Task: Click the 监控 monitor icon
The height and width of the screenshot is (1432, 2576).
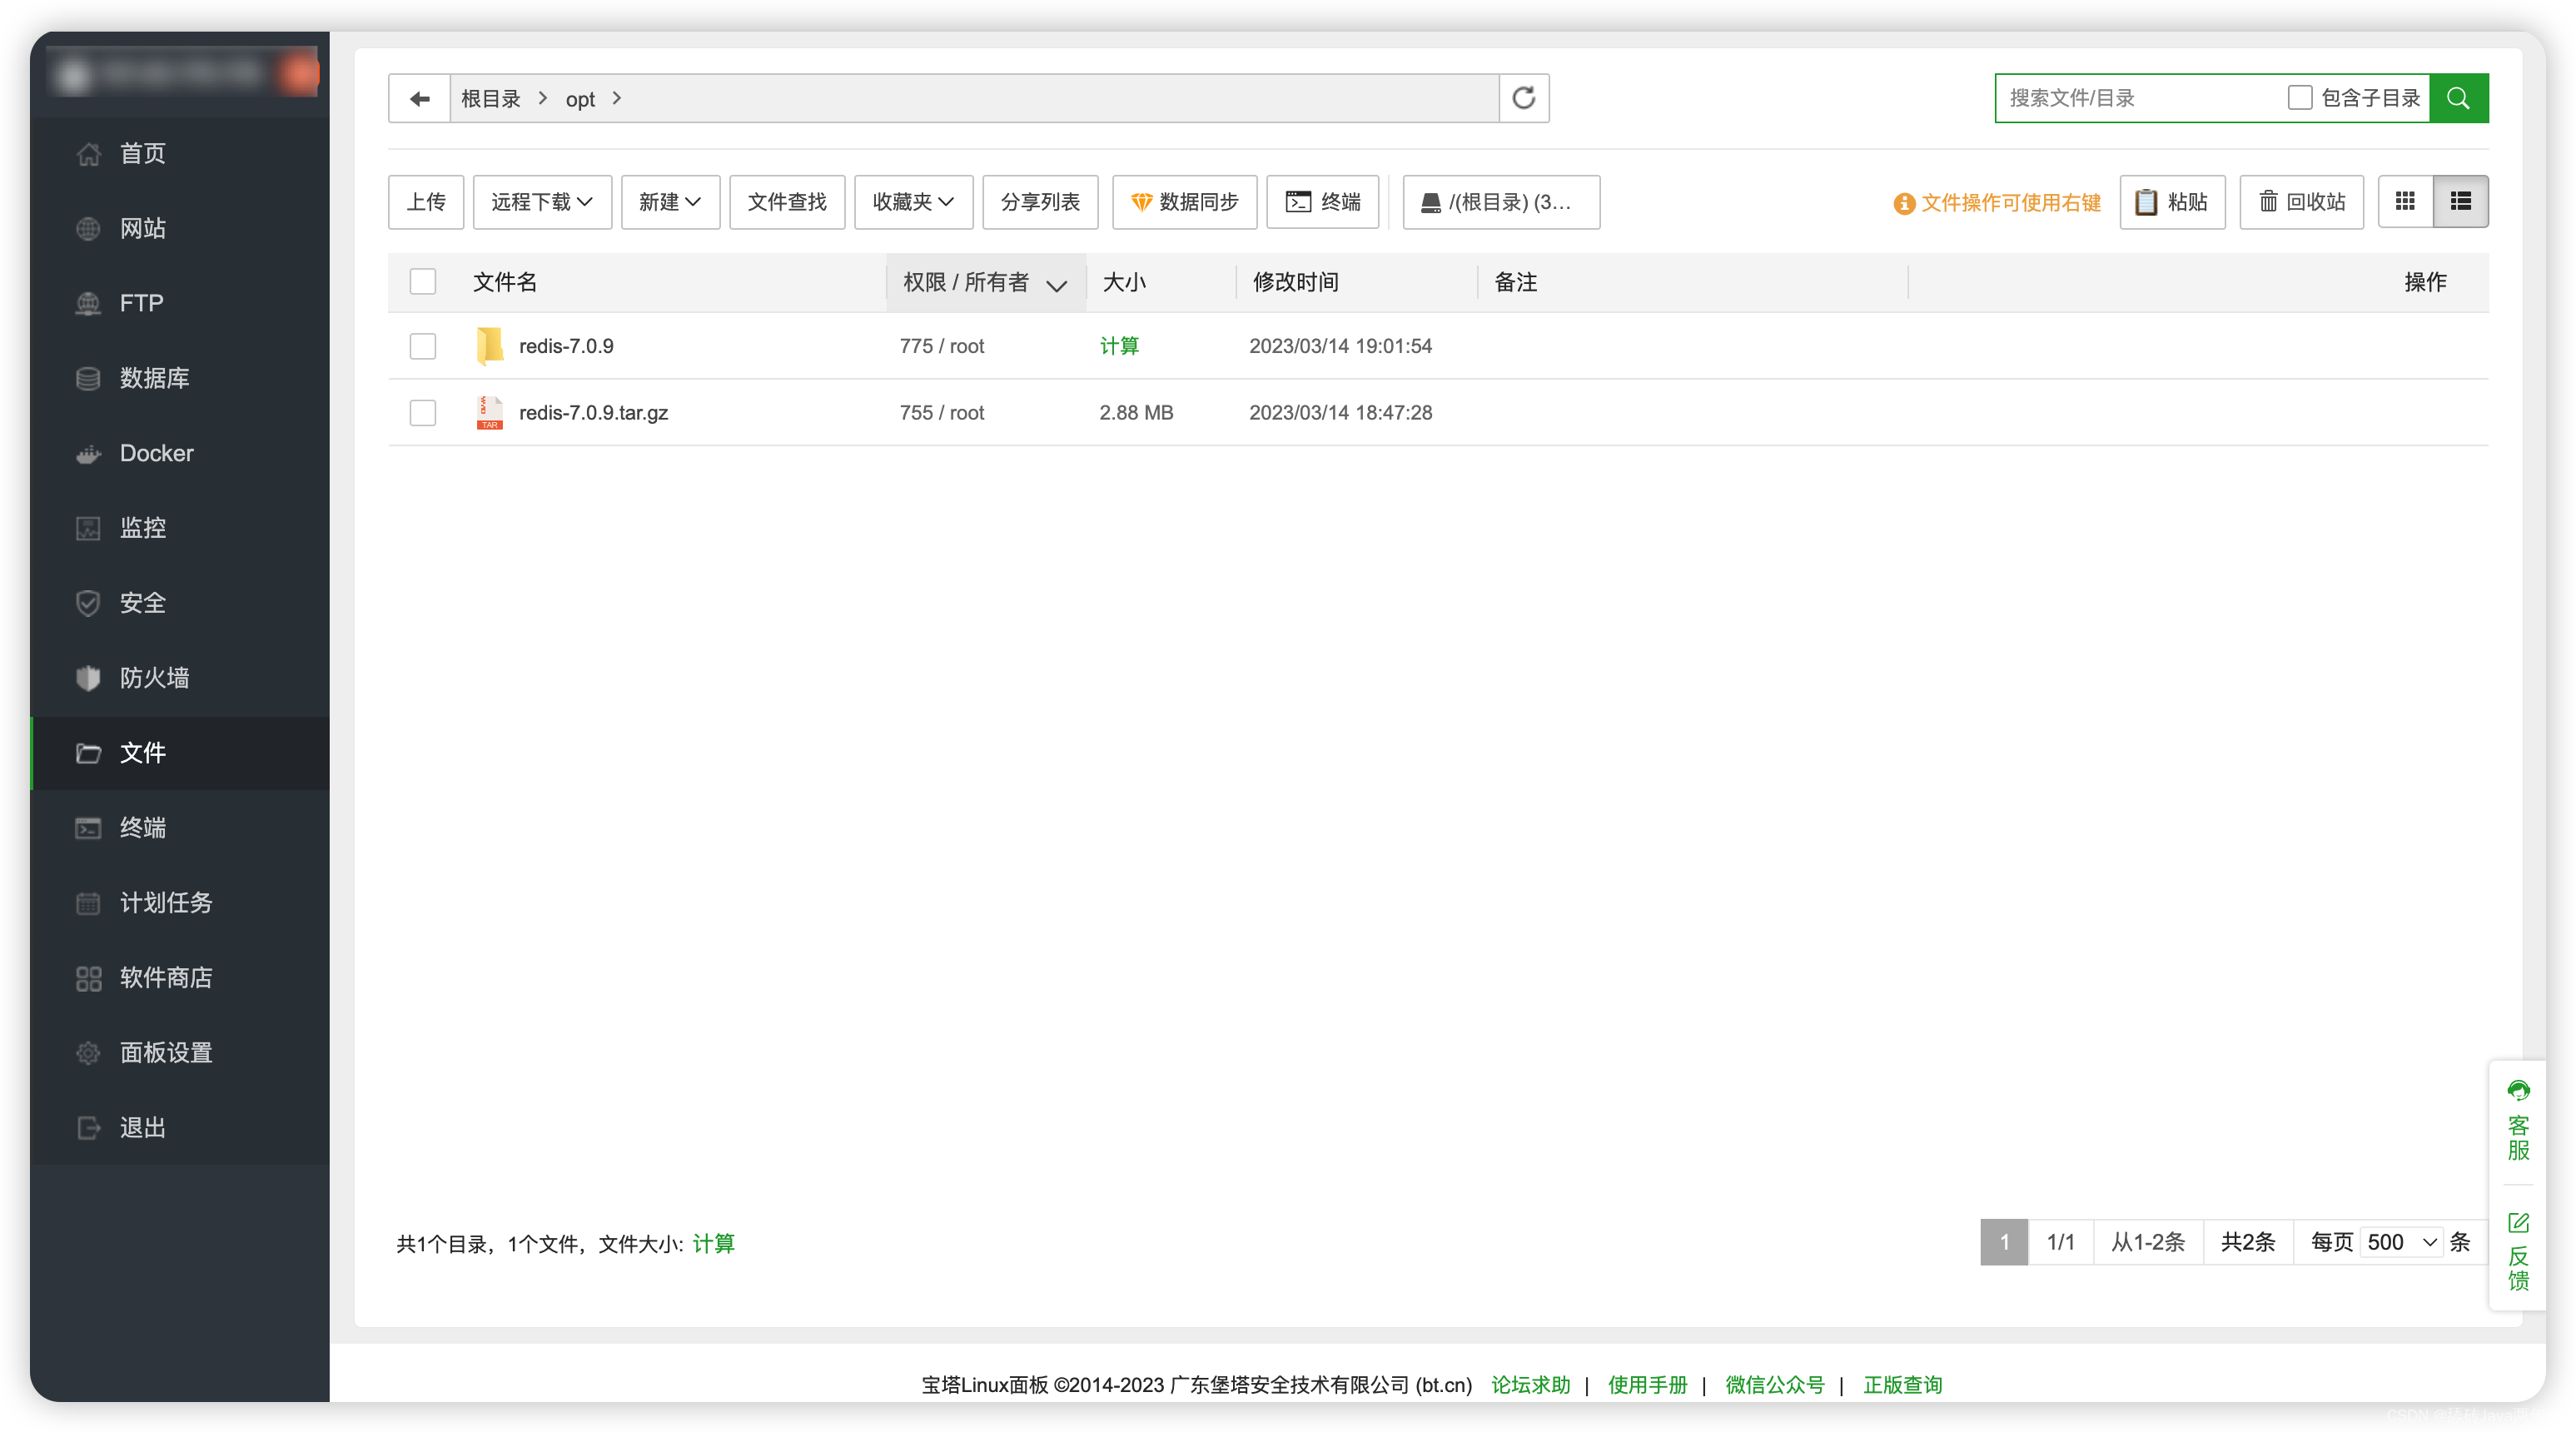Action: tap(88, 528)
